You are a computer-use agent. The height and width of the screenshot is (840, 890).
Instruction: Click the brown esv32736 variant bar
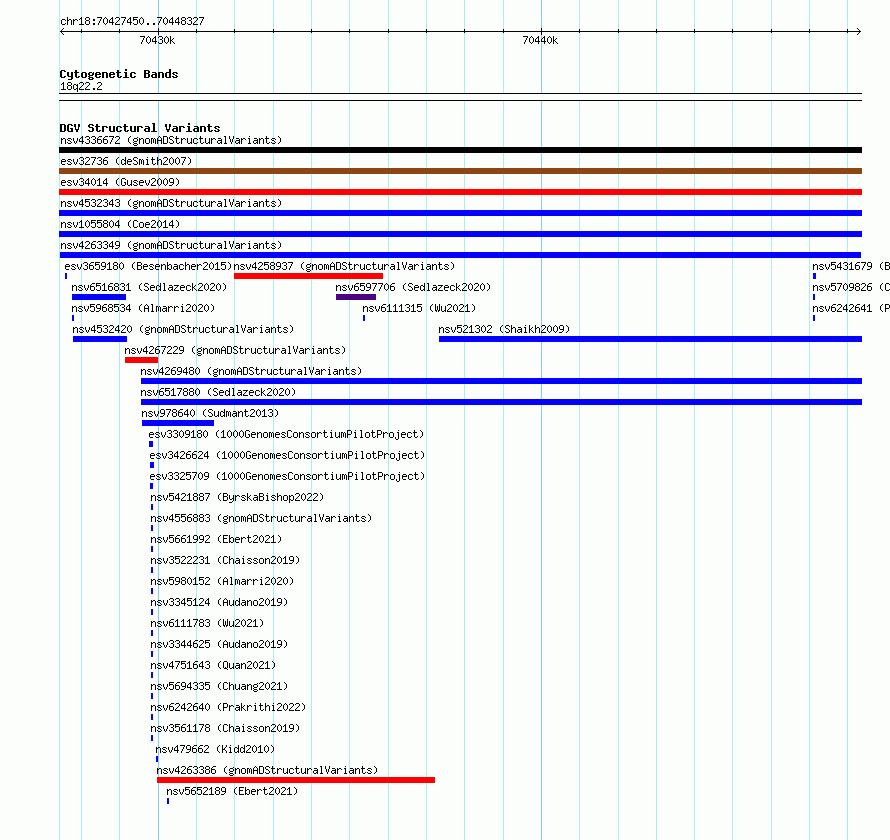[x=460, y=171]
